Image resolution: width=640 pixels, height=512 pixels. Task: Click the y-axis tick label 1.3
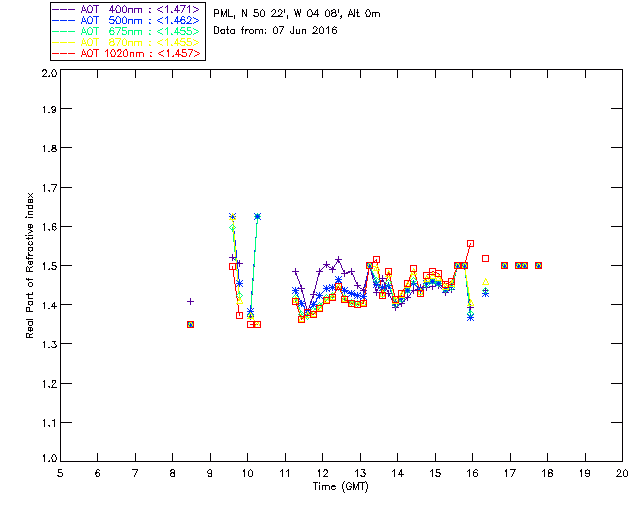pyautogui.click(x=49, y=344)
